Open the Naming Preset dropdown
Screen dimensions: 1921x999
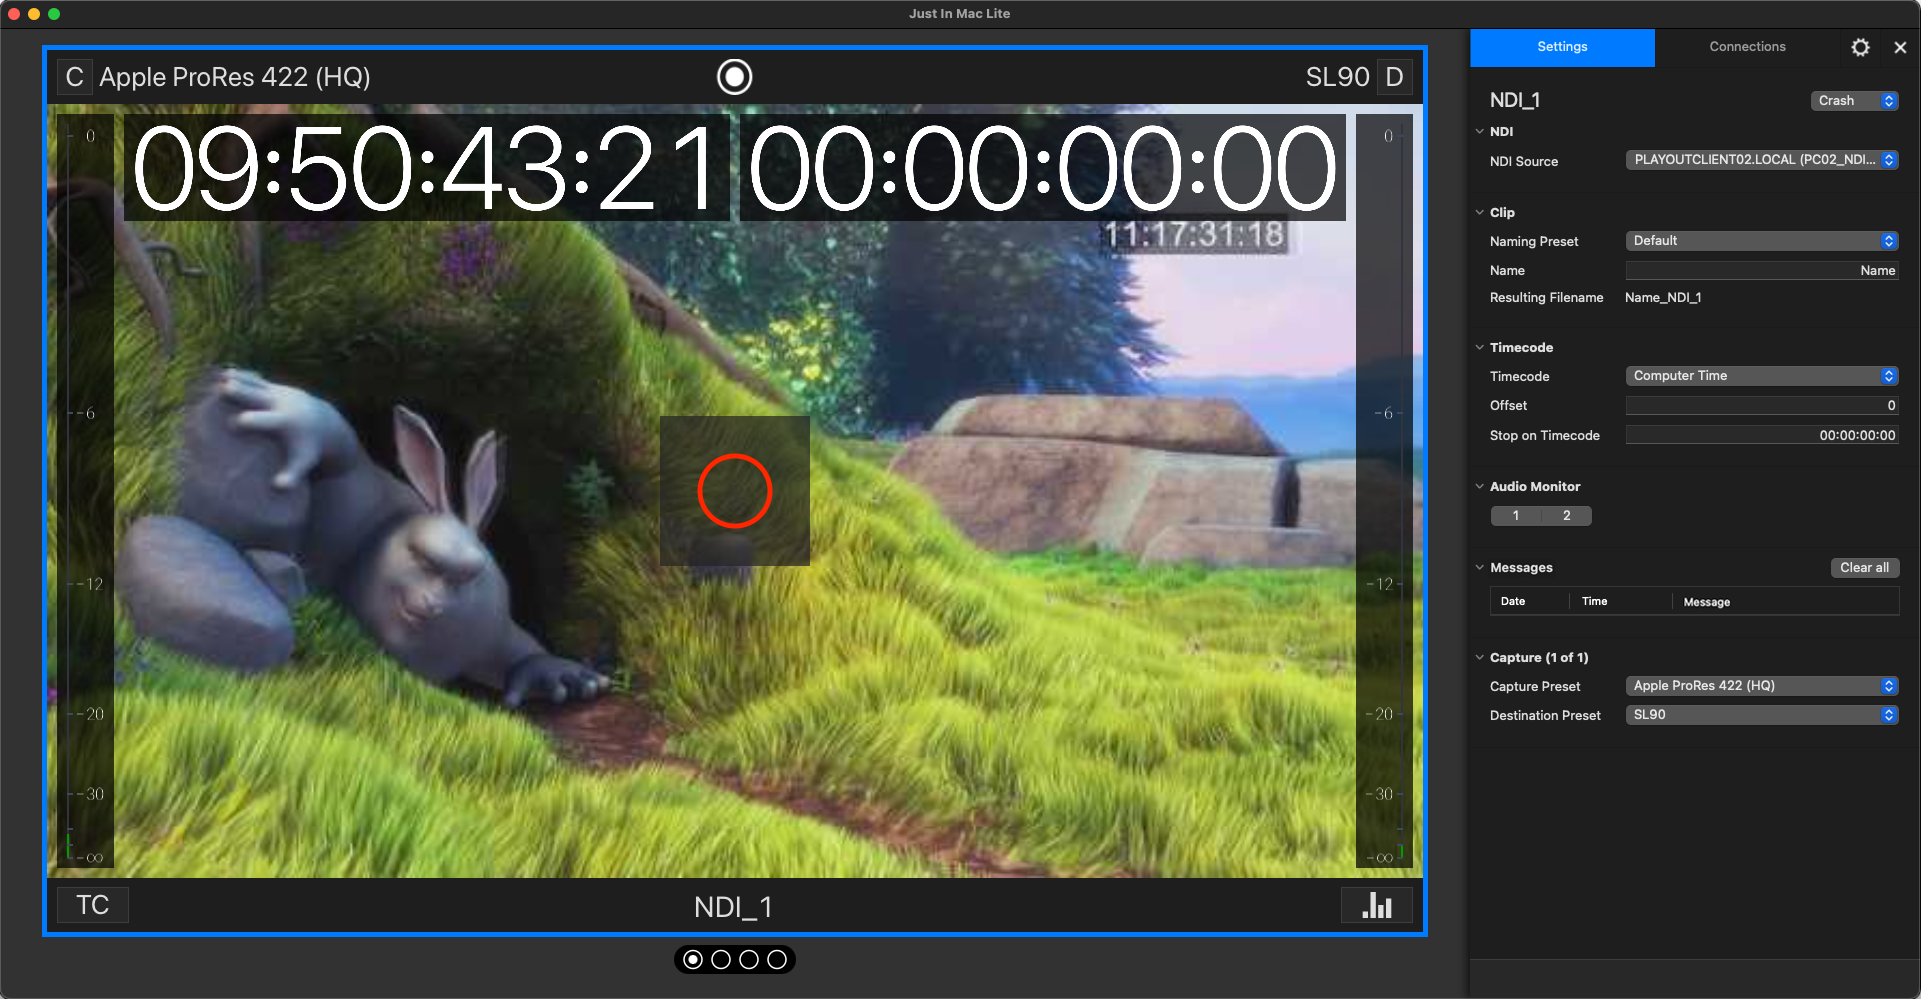click(1762, 241)
